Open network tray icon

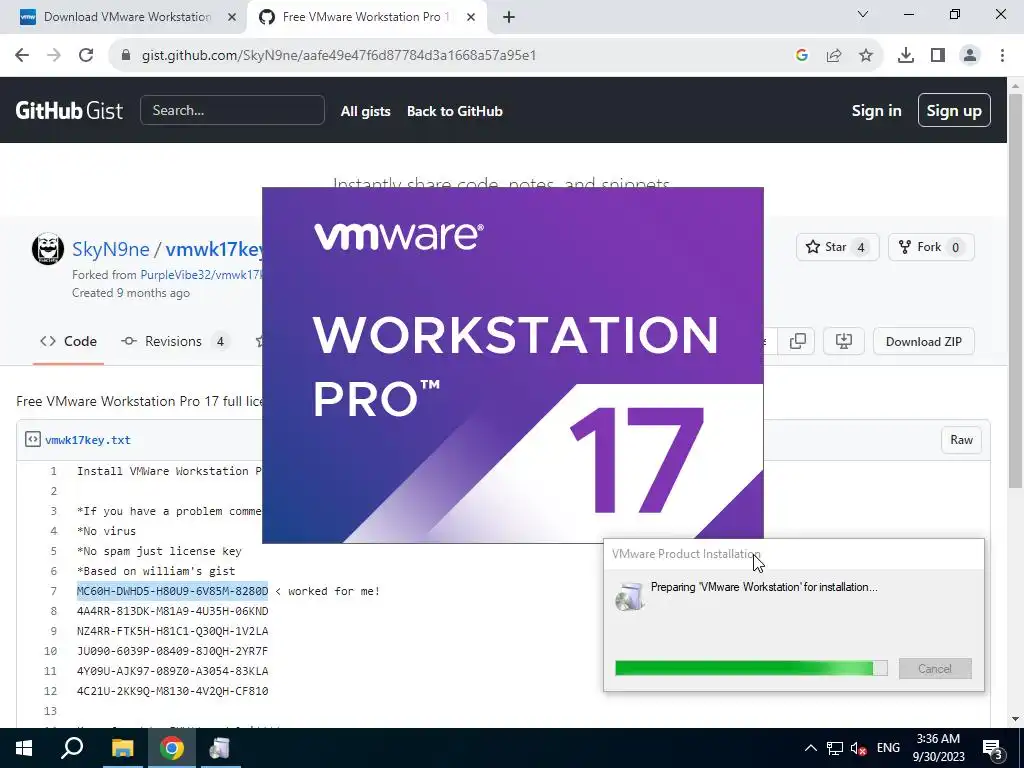[835, 748]
